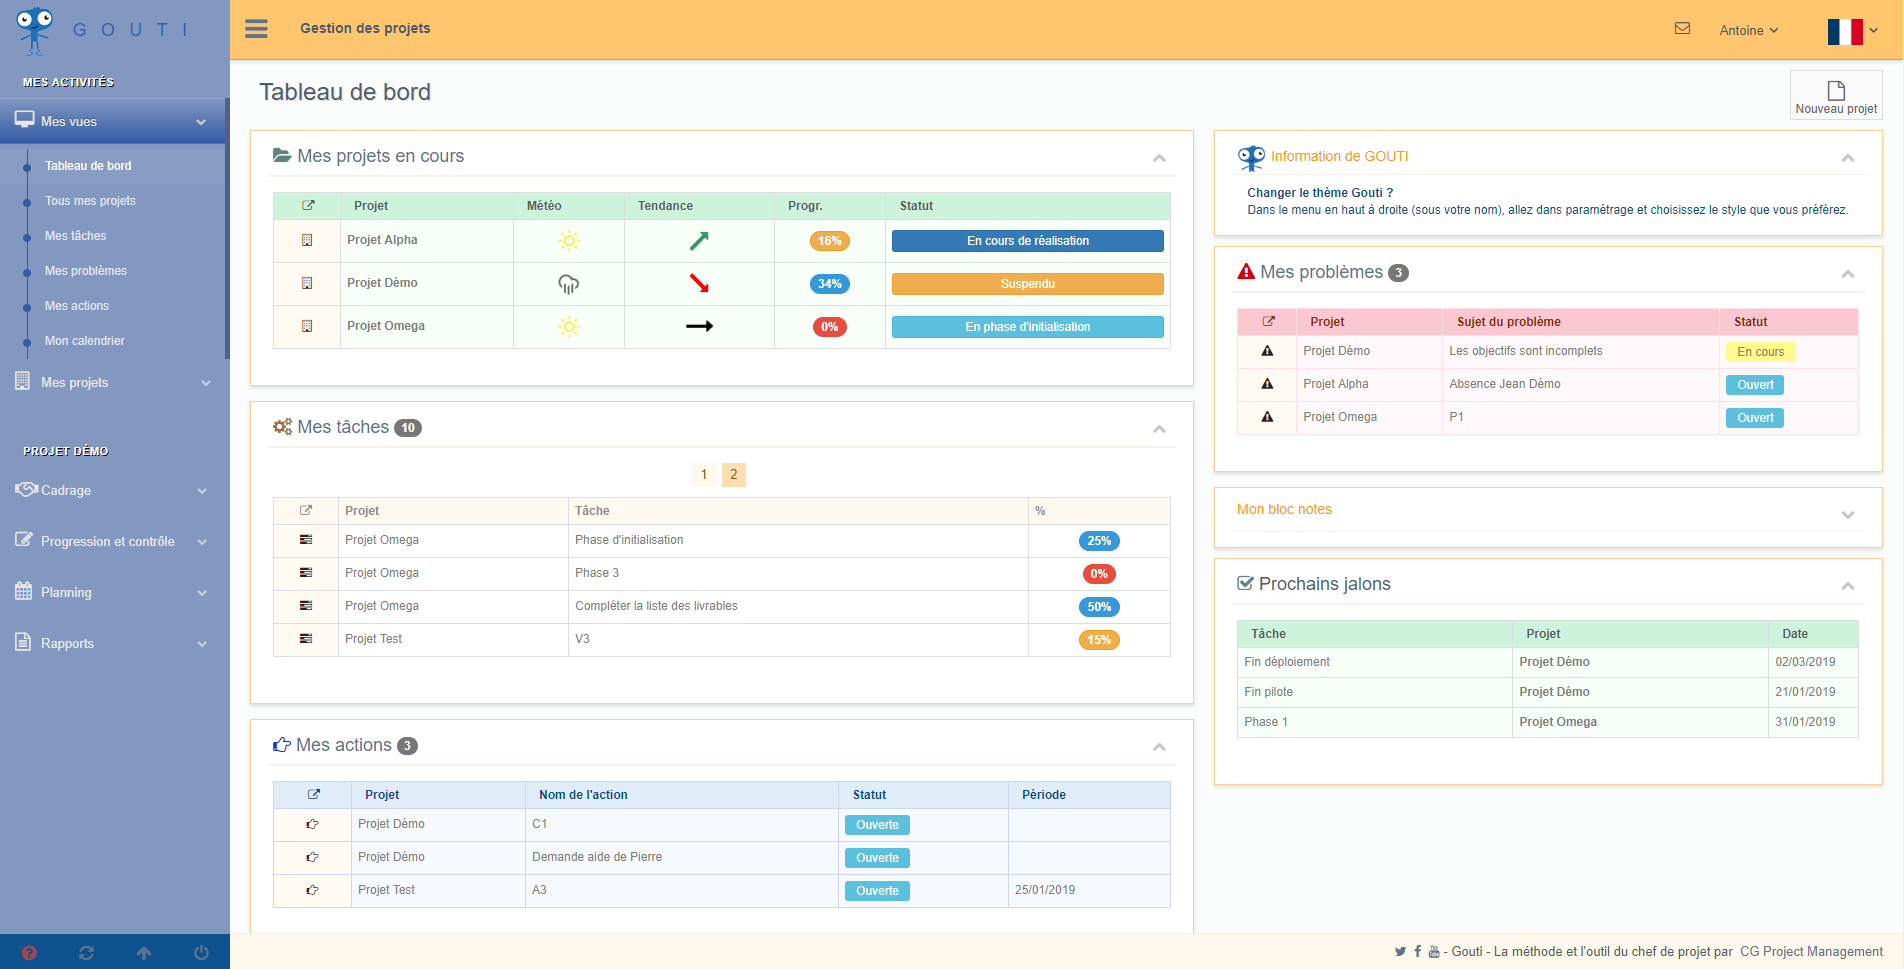The height and width of the screenshot is (969, 1904).
Task: Open task icon for Phase d'initialisation row
Action: [x=306, y=540]
